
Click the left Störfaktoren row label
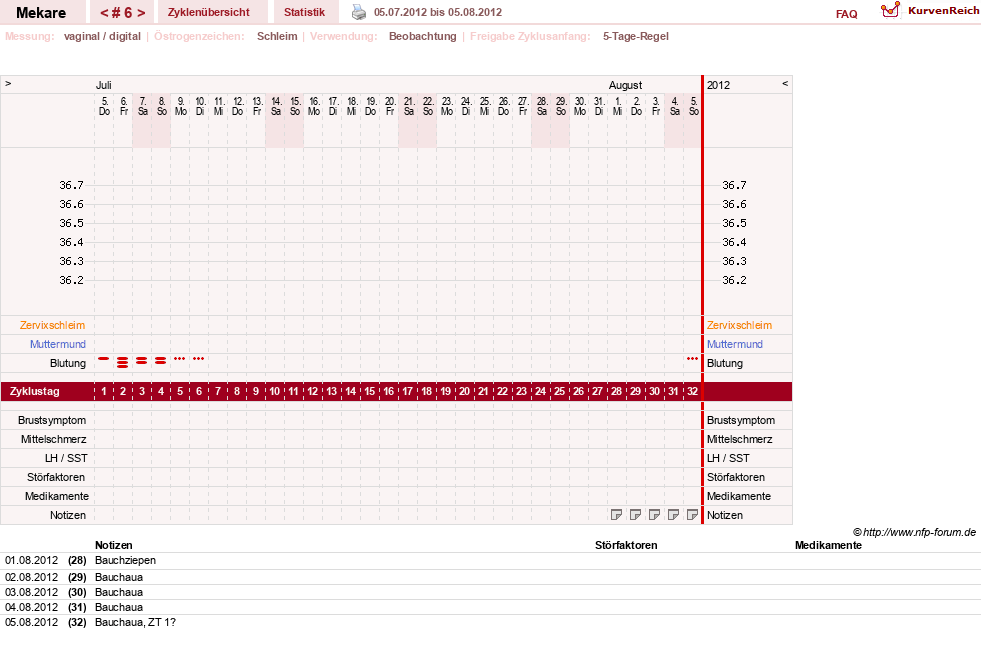pyautogui.click(x=56, y=477)
